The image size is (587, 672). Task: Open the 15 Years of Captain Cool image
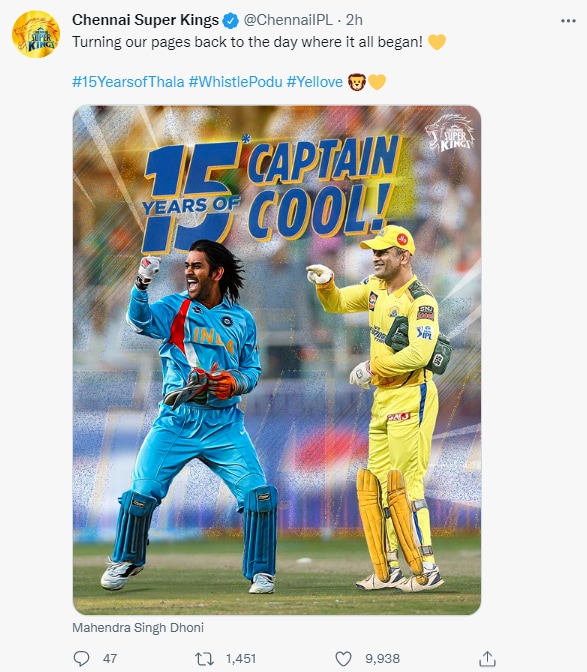pyautogui.click(x=277, y=360)
